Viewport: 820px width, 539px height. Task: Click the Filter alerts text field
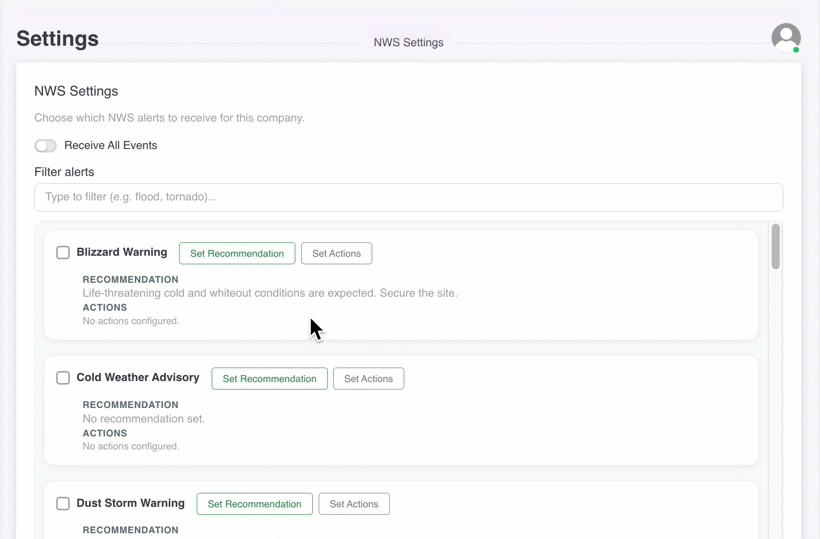click(408, 197)
